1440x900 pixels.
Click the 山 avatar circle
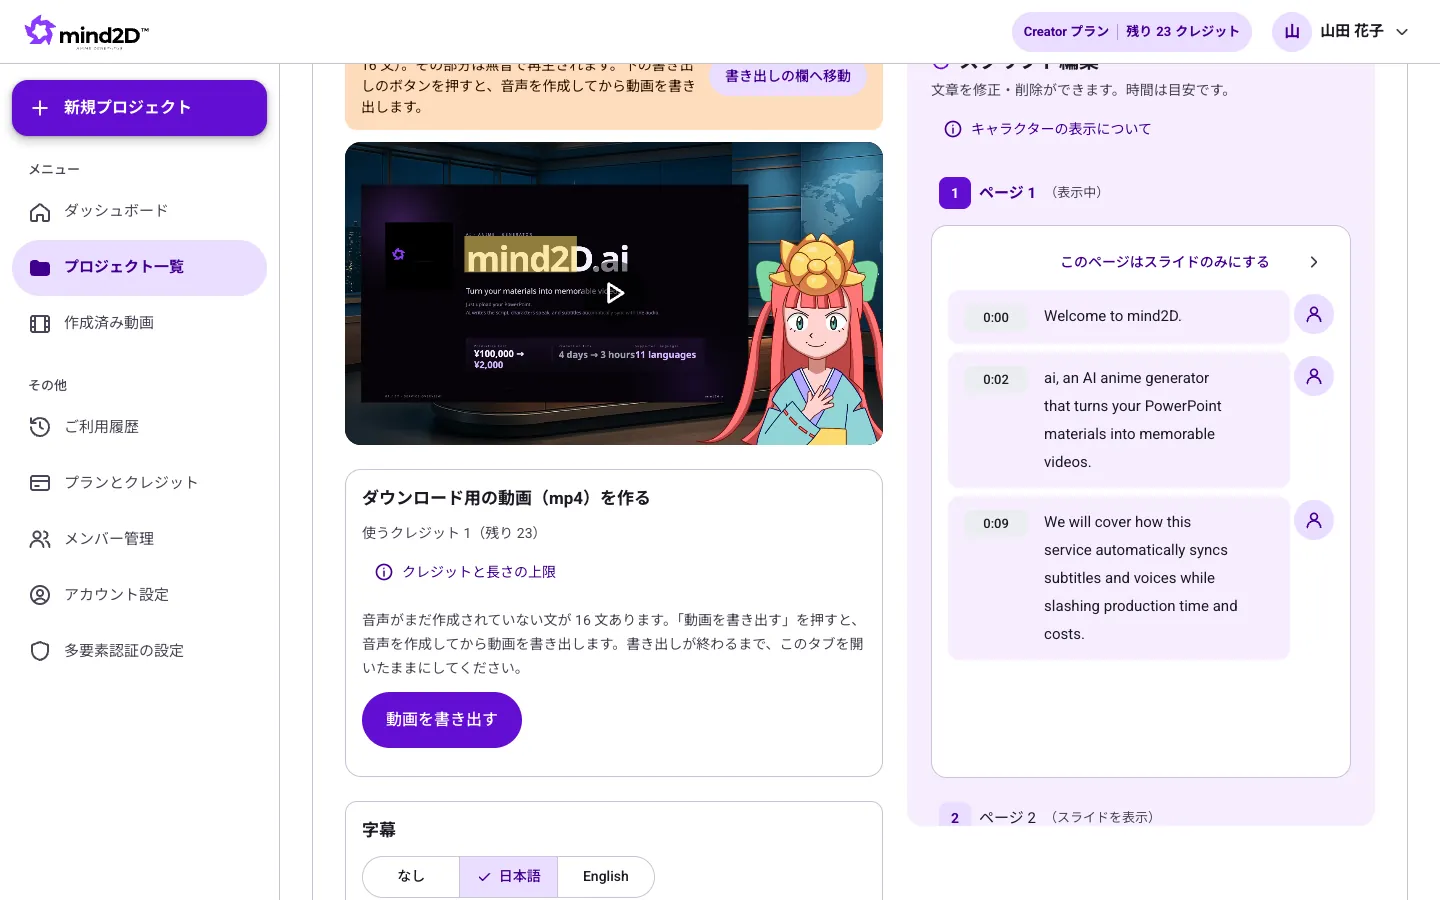pyautogui.click(x=1292, y=32)
